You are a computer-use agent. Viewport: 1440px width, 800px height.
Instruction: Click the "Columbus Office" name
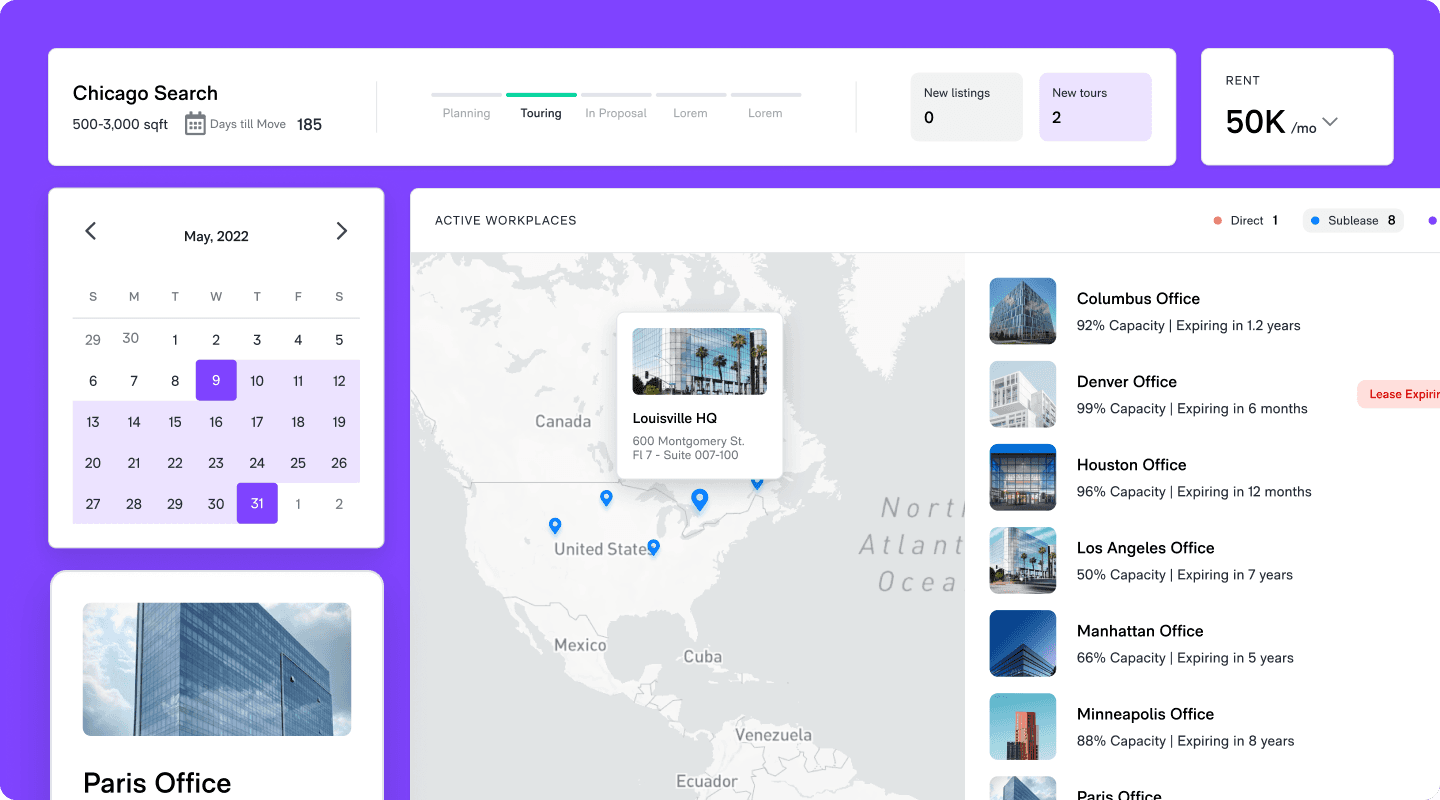coord(1138,298)
